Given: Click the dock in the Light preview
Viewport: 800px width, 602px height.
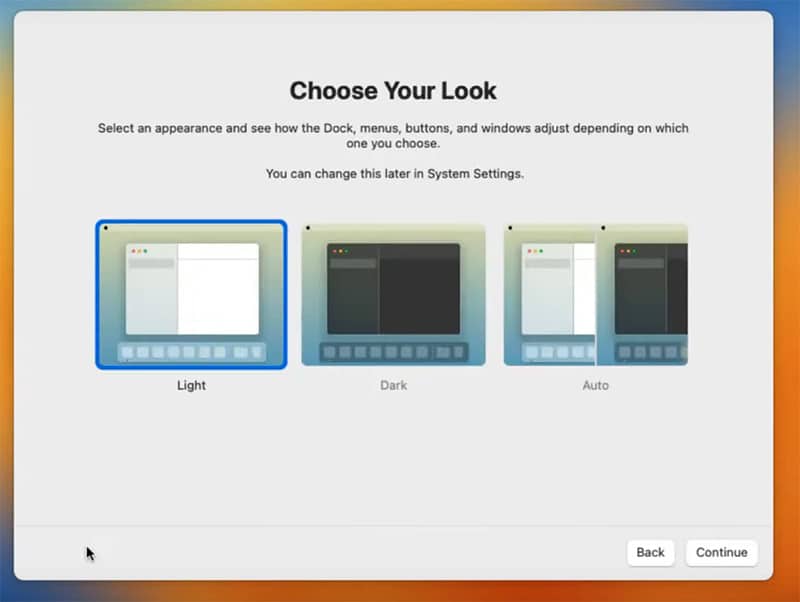Looking at the screenshot, I should (x=191, y=352).
